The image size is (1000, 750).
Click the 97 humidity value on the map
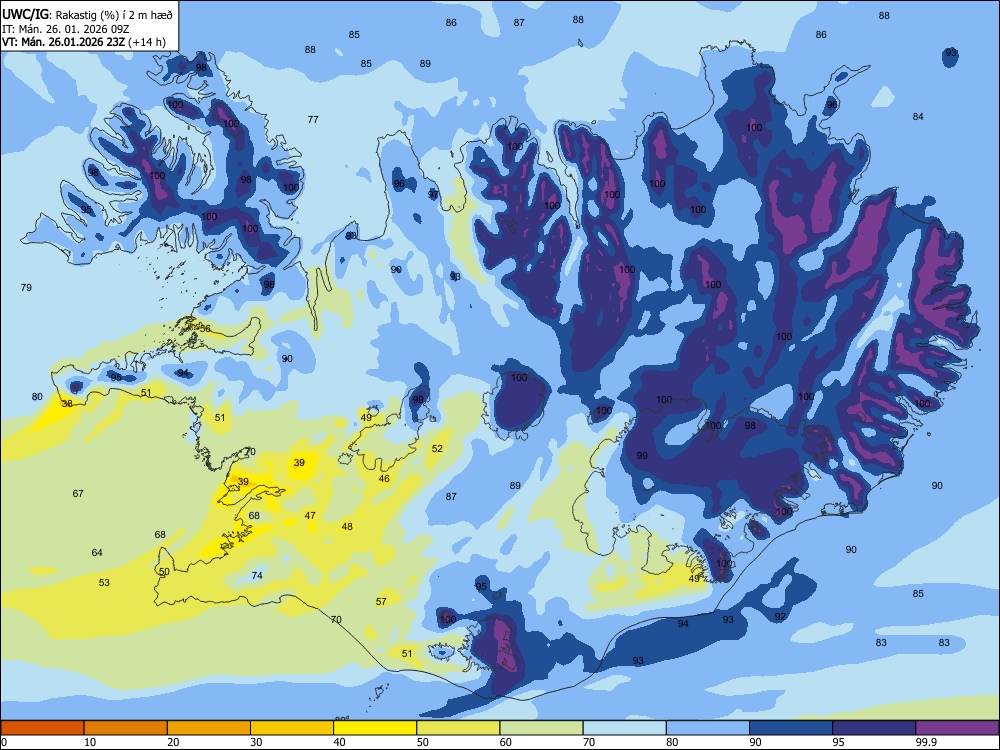click(433, 195)
